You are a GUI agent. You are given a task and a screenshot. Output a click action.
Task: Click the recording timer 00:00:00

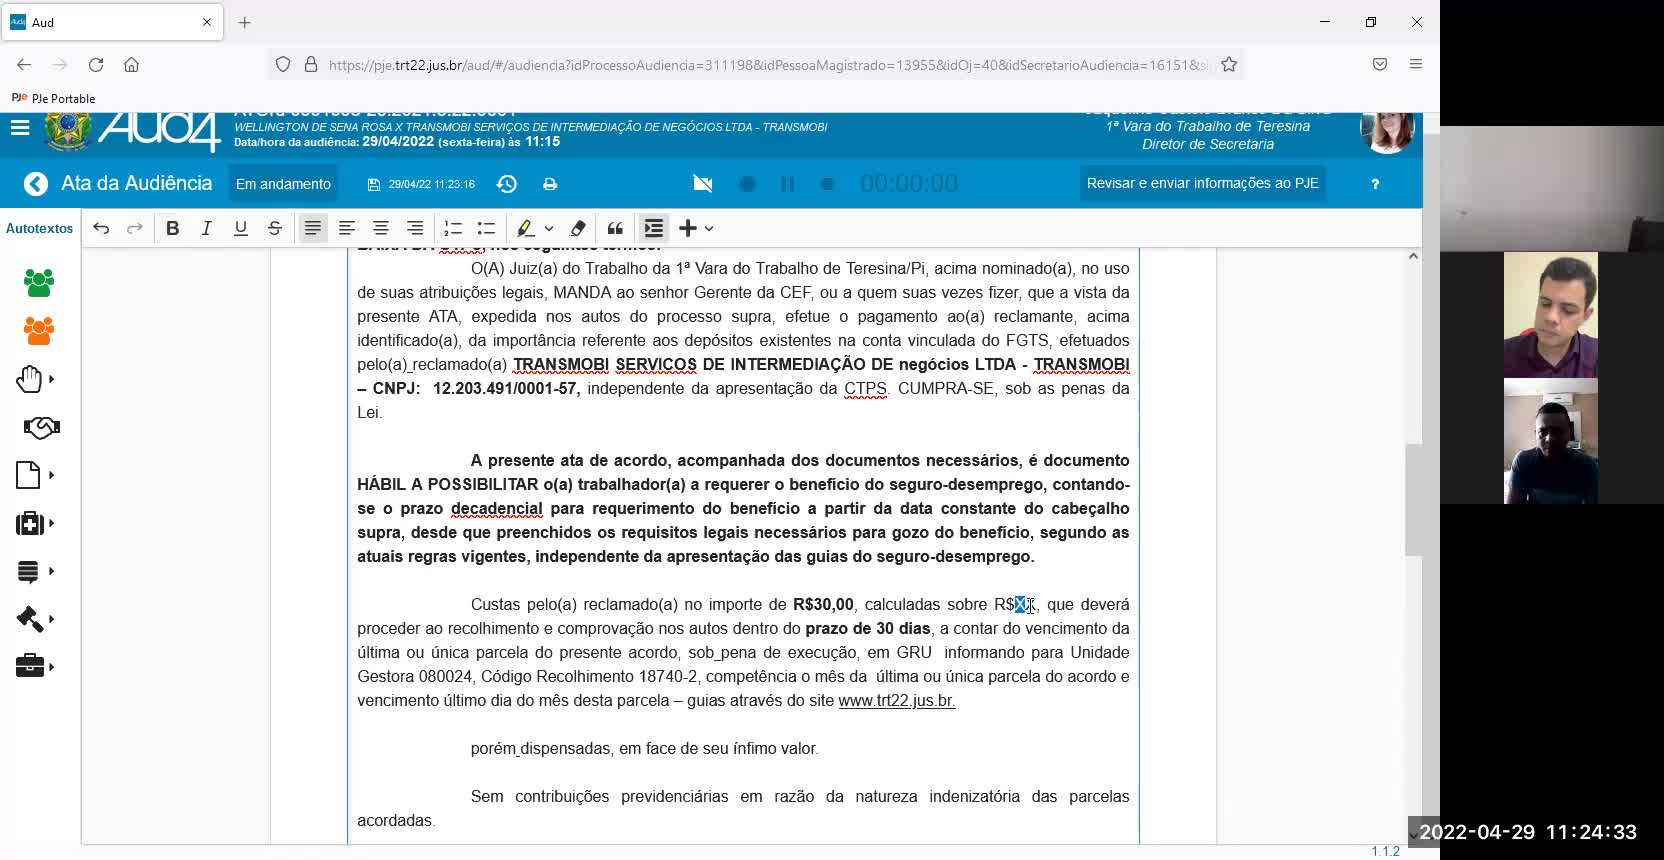click(x=909, y=184)
